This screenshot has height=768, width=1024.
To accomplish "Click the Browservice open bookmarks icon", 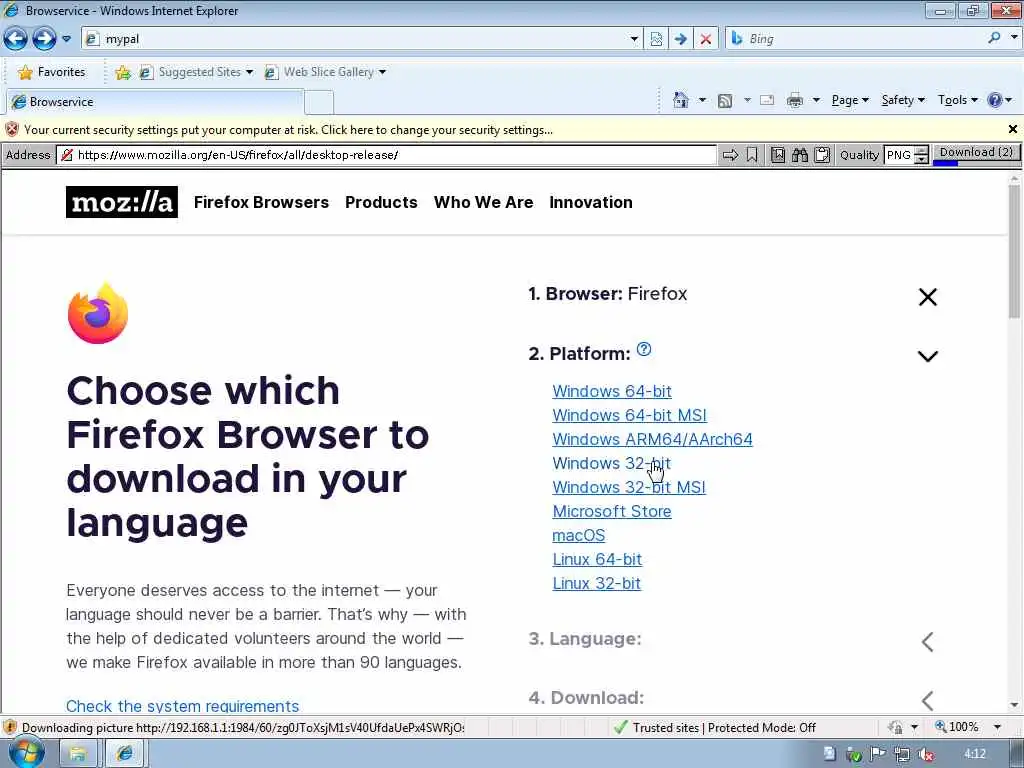I will (x=778, y=155).
